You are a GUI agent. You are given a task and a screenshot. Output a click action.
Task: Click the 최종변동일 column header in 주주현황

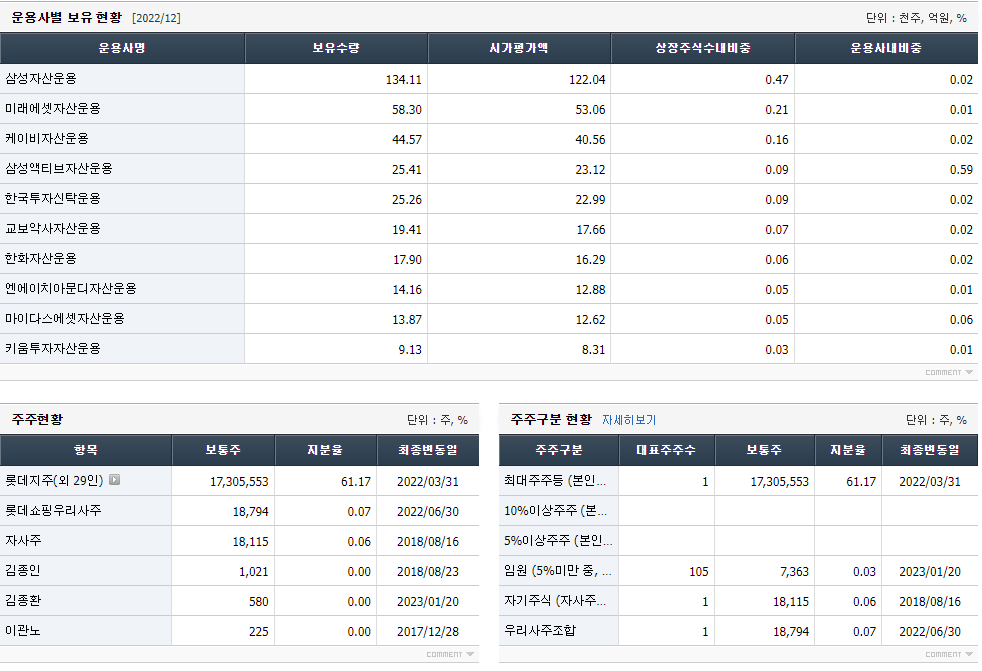coord(428,450)
